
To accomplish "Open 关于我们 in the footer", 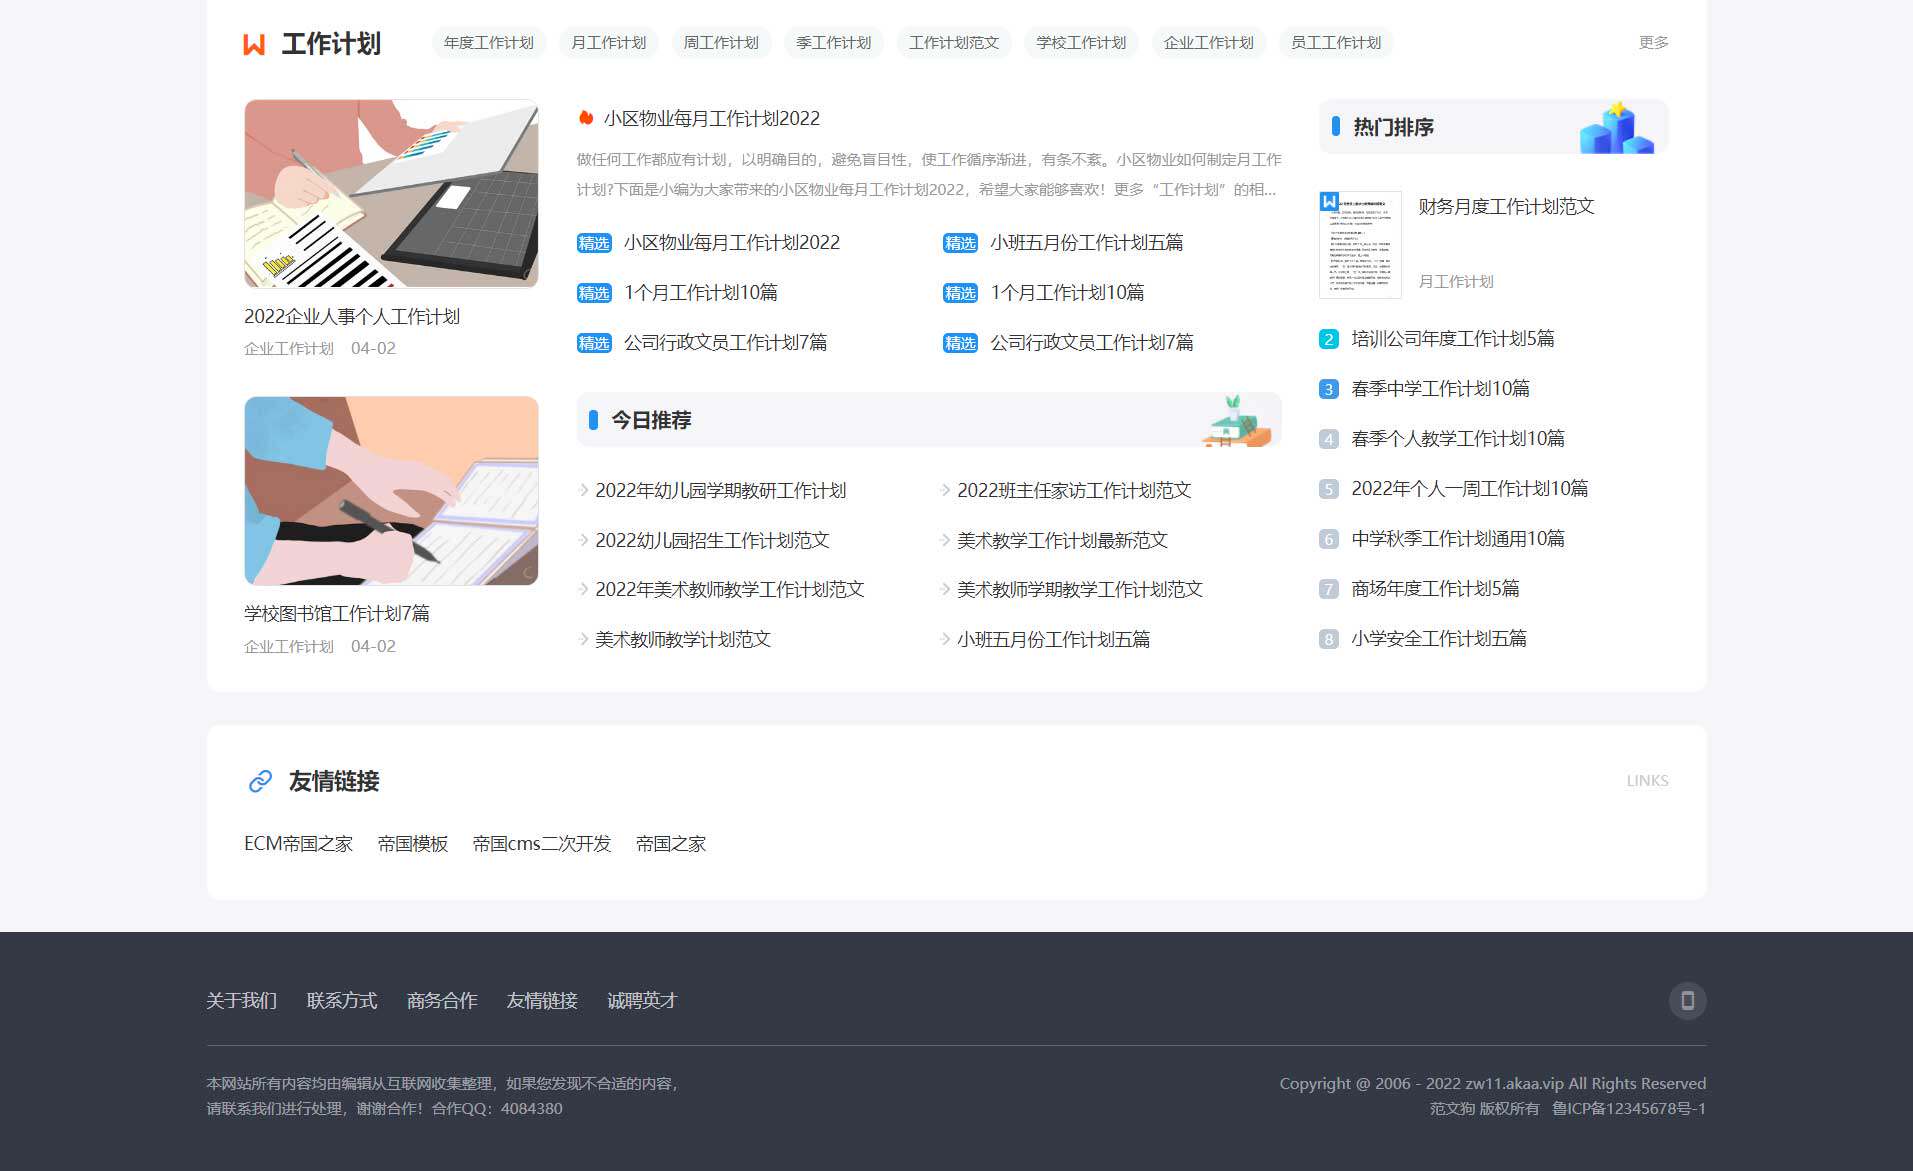I will (x=241, y=1000).
